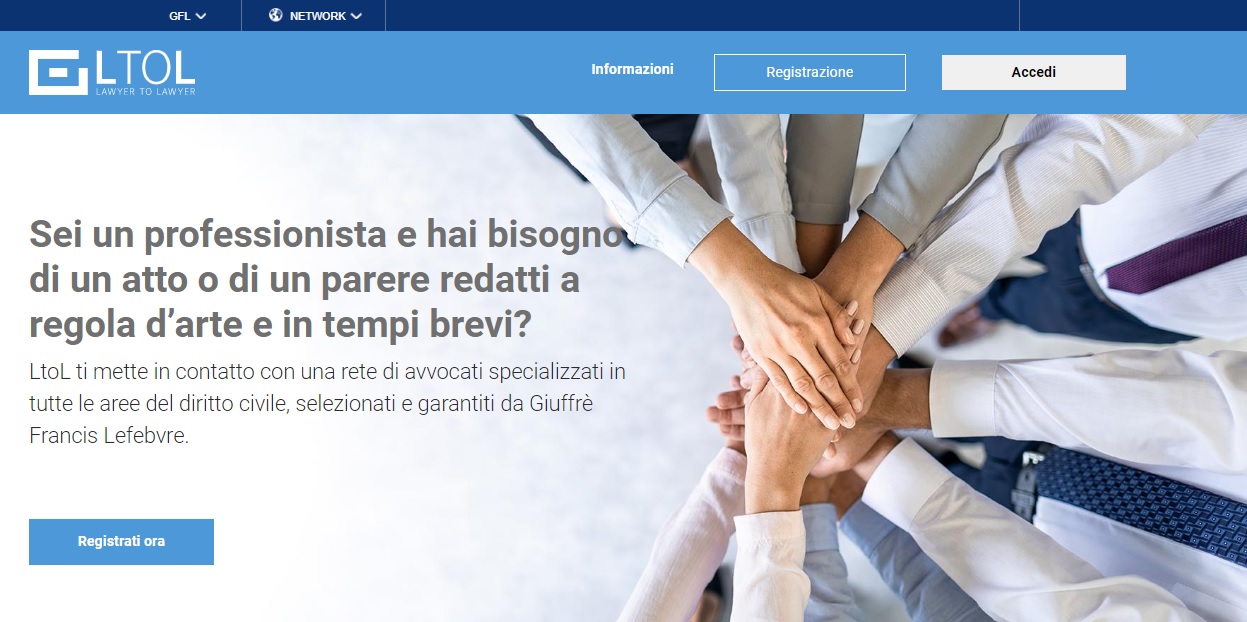1247x622 pixels.
Task: Click the LtoL description paragraph text
Action: coord(328,404)
